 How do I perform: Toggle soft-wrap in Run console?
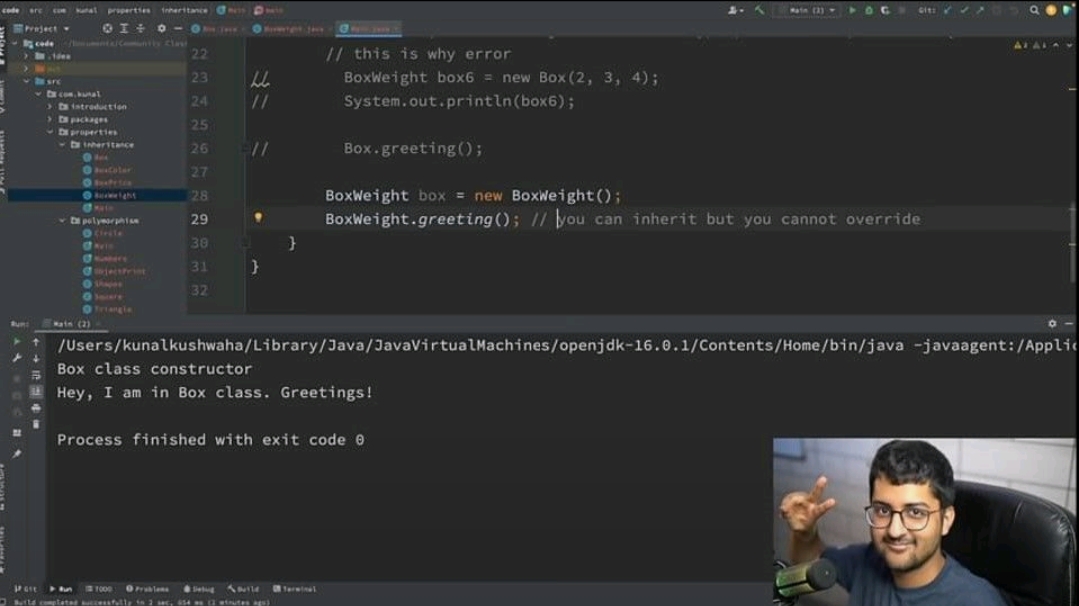coord(36,375)
